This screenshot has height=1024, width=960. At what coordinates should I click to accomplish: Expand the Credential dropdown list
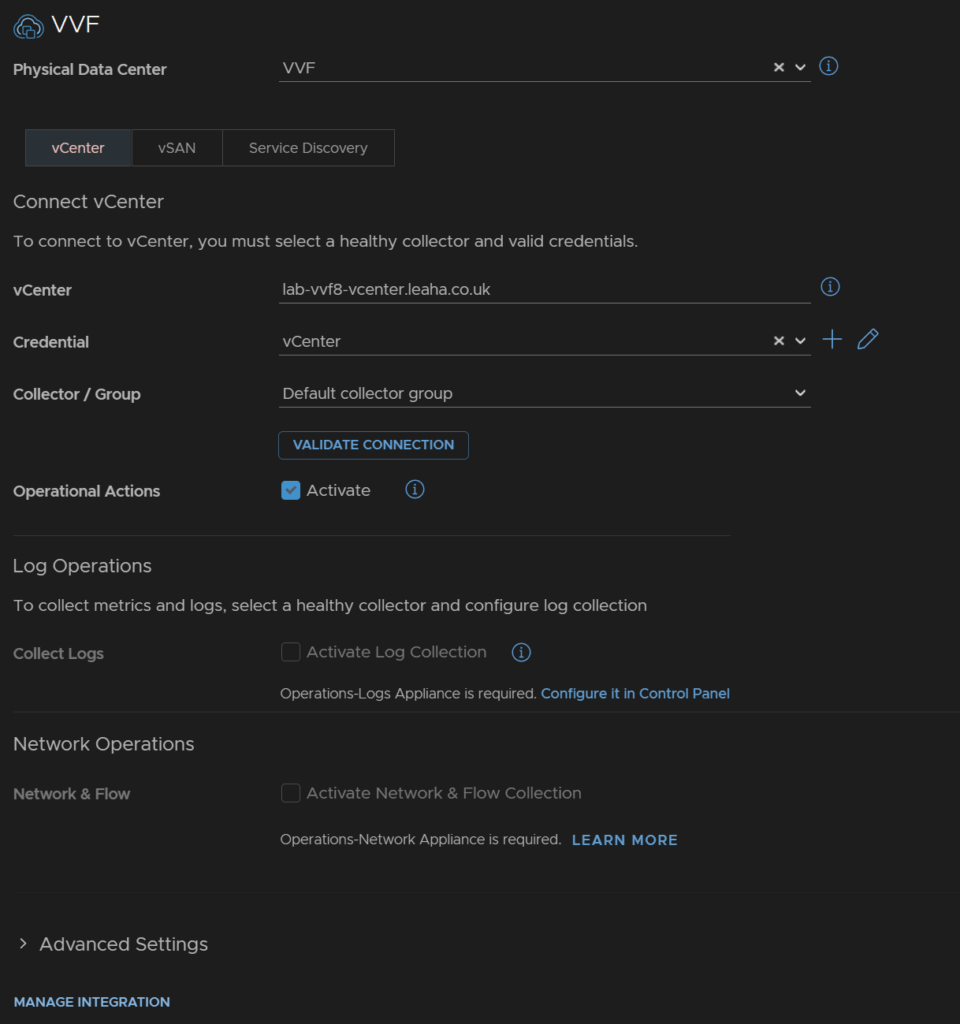800,341
